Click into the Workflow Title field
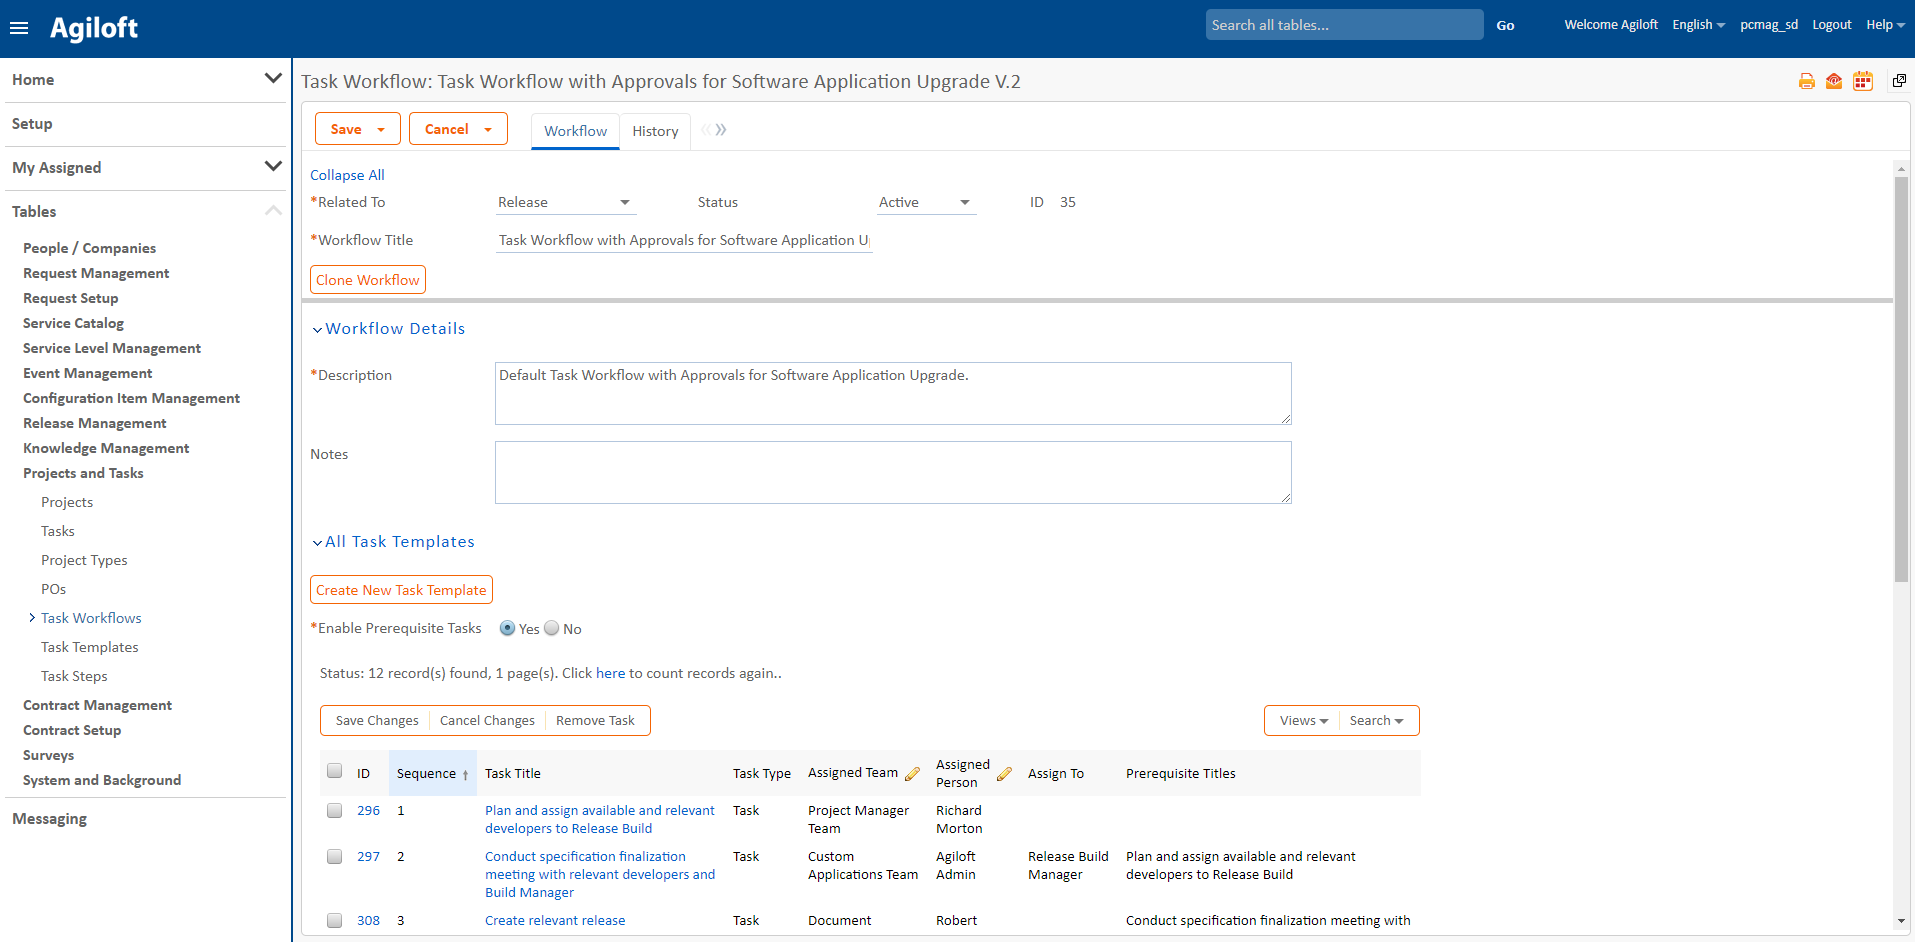The width and height of the screenshot is (1915, 942). (684, 240)
